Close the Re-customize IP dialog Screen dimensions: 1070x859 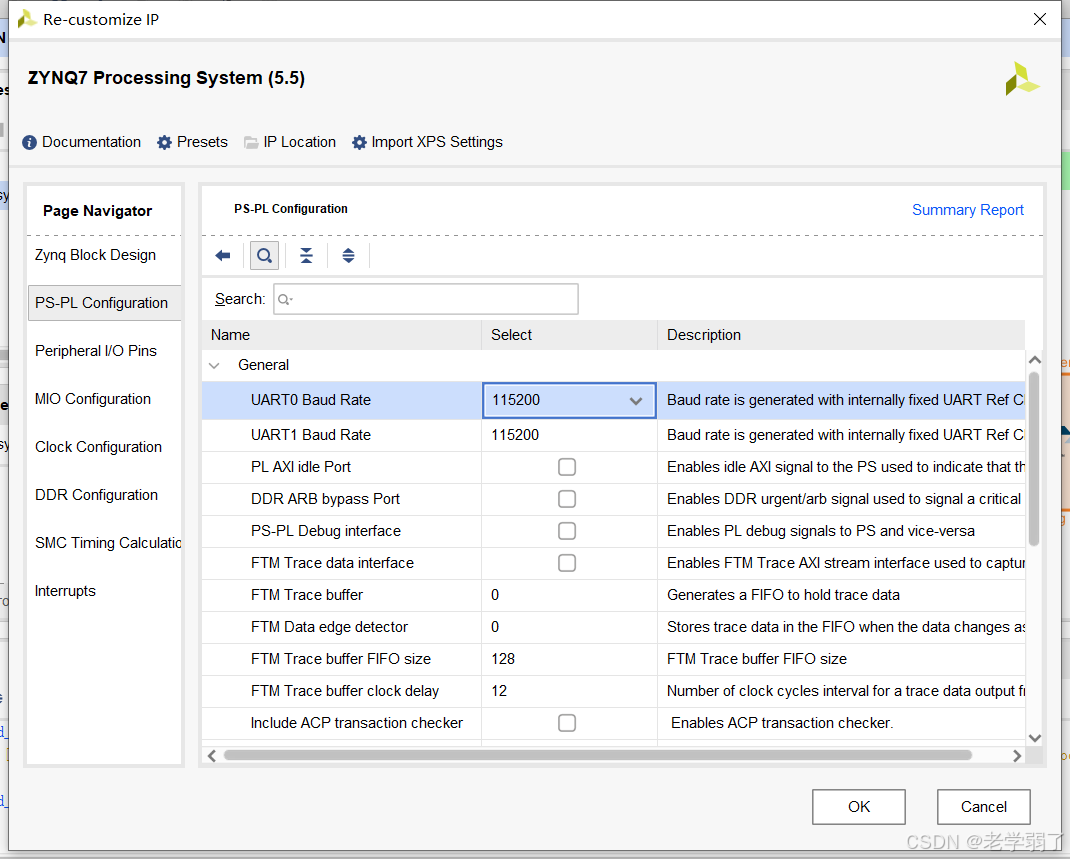(1039, 19)
